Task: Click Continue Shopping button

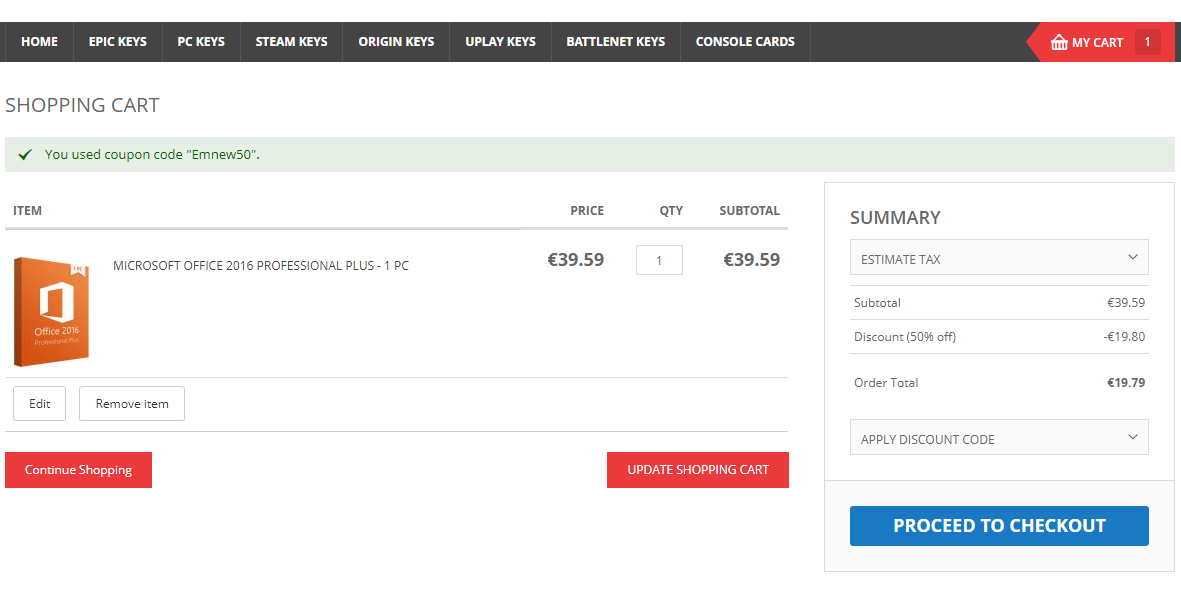Action: tap(78, 470)
